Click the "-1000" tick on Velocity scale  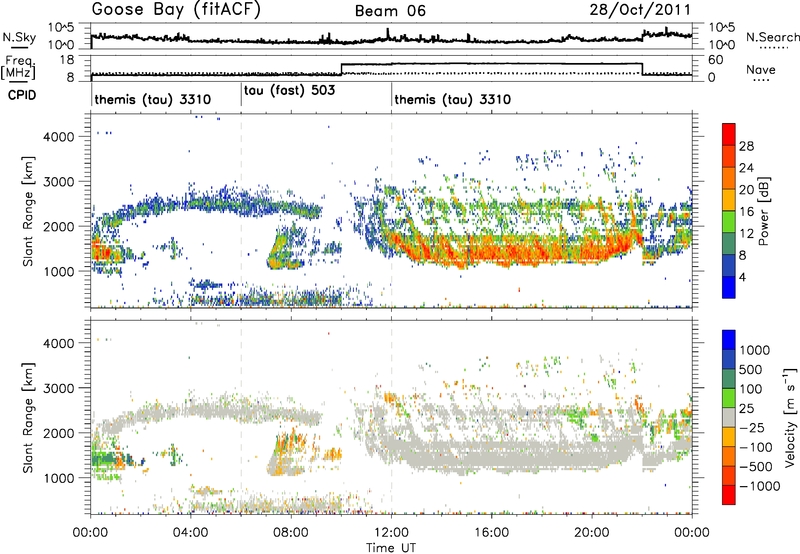click(x=759, y=486)
